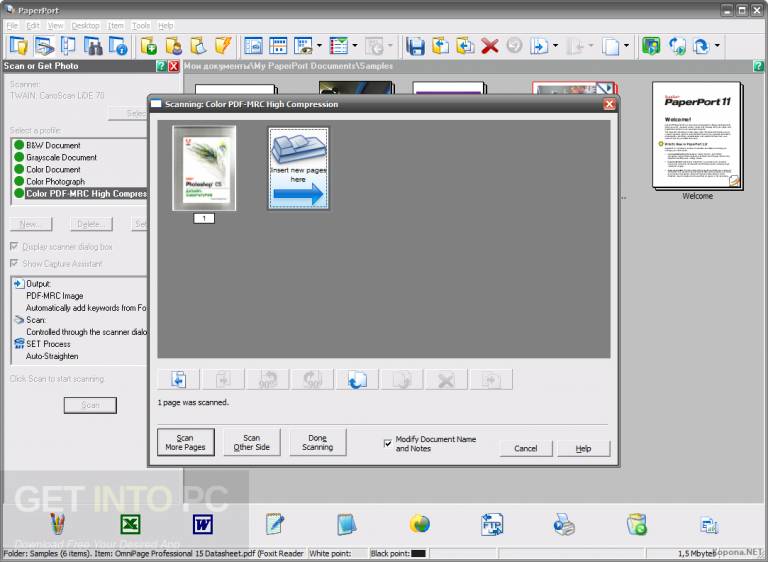The width and height of the screenshot is (768, 562).
Task: Click the Black point color swatch in status bar
Action: tap(418, 553)
